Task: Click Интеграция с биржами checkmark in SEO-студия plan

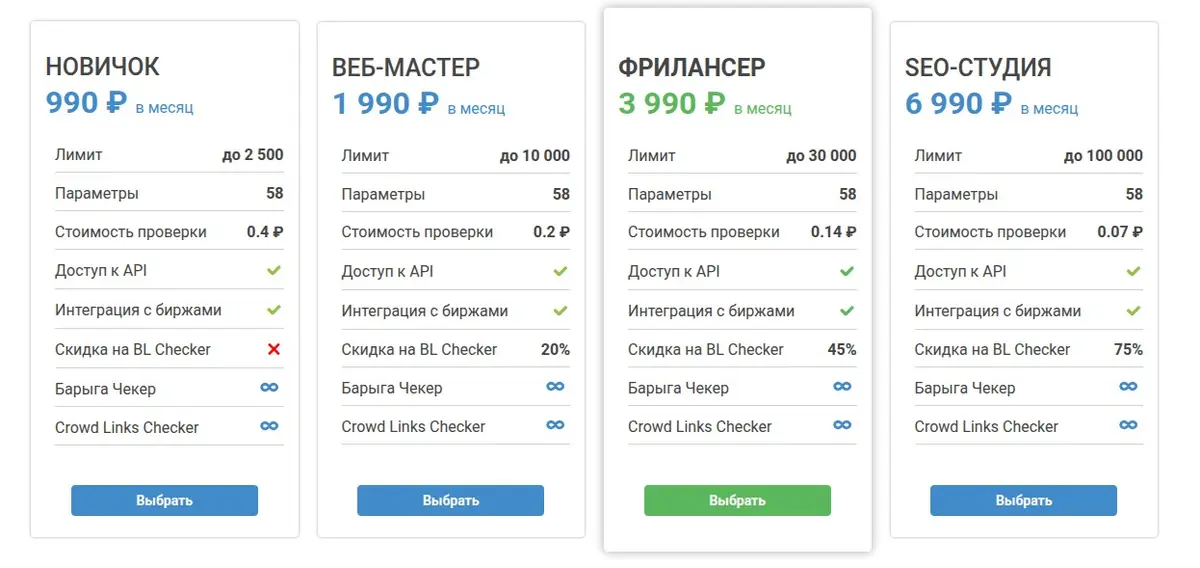Action: pyautogui.click(x=1133, y=311)
